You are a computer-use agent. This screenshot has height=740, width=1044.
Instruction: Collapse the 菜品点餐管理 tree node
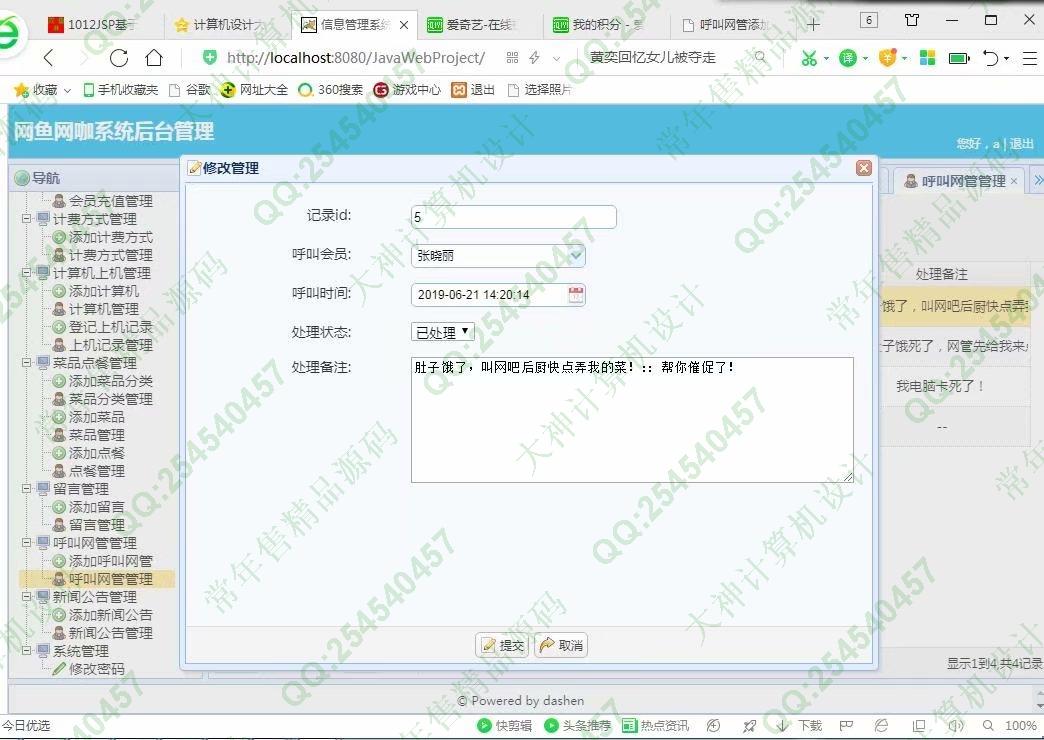click(x=26, y=362)
